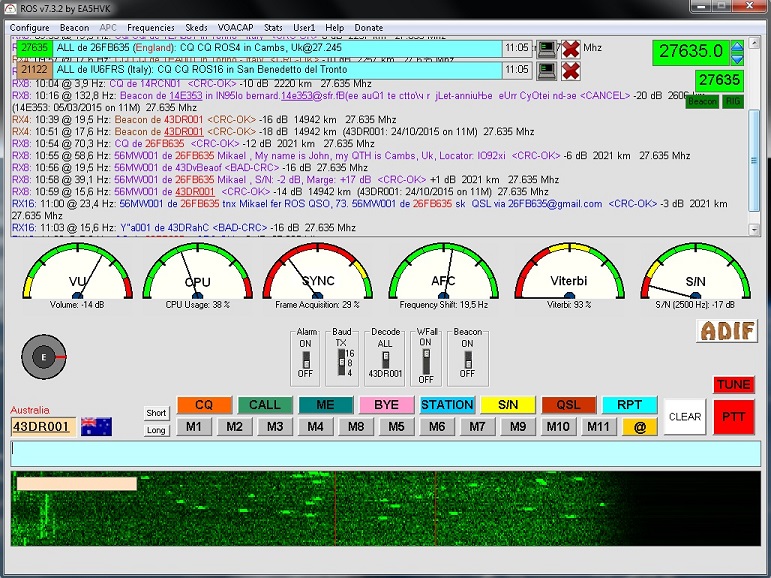Click the VU volume gauge
The image size is (771, 578).
[x=78, y=272]
